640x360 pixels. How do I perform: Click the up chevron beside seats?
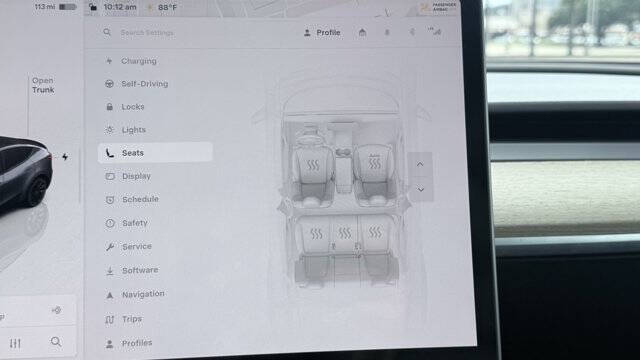420,164
